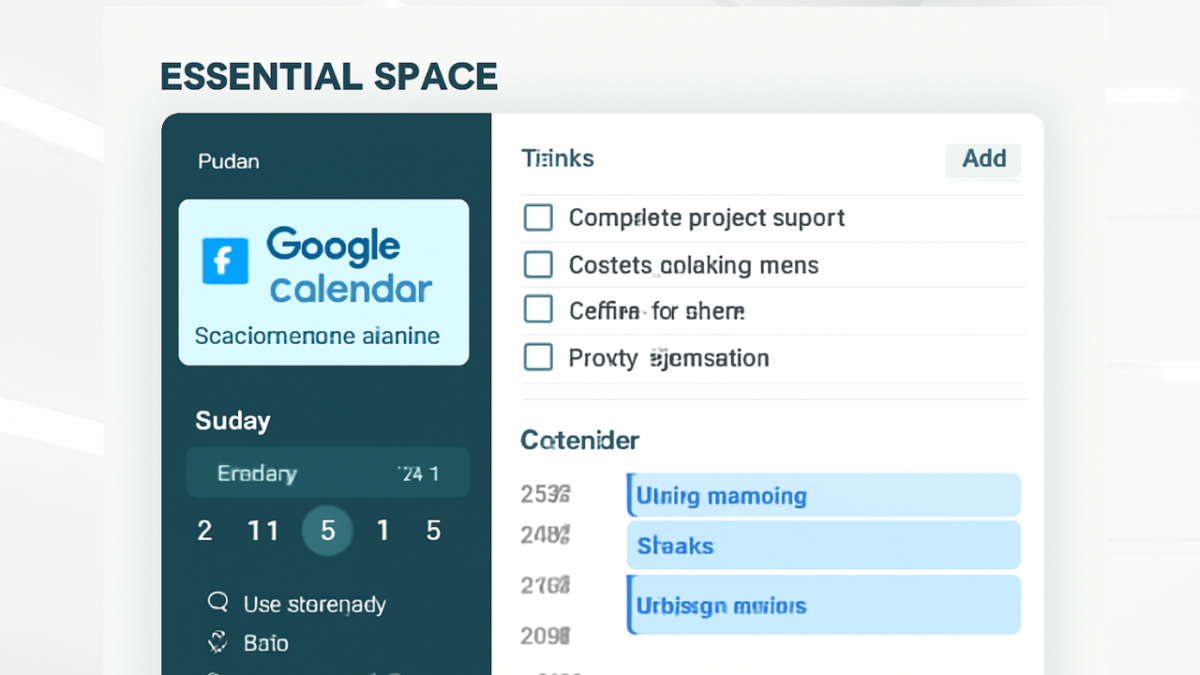Click the Scaciomenone aianine link text
This screenshot has height=675, width=1200.
point(317,336)
